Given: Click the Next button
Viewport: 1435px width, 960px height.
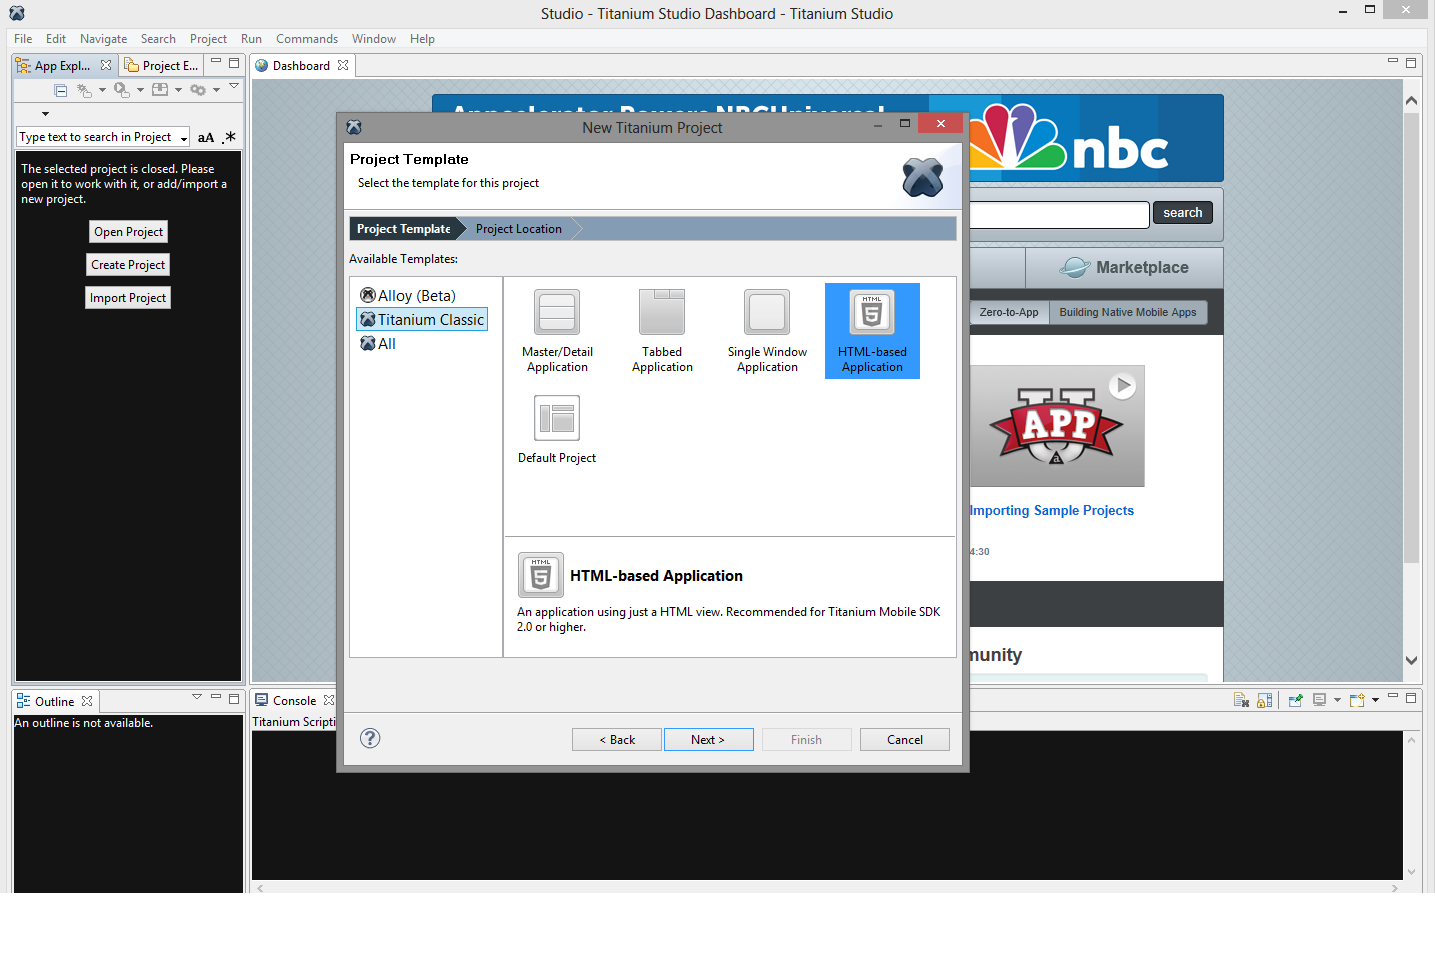Looking at the screenshot, I should coord(708,739).
